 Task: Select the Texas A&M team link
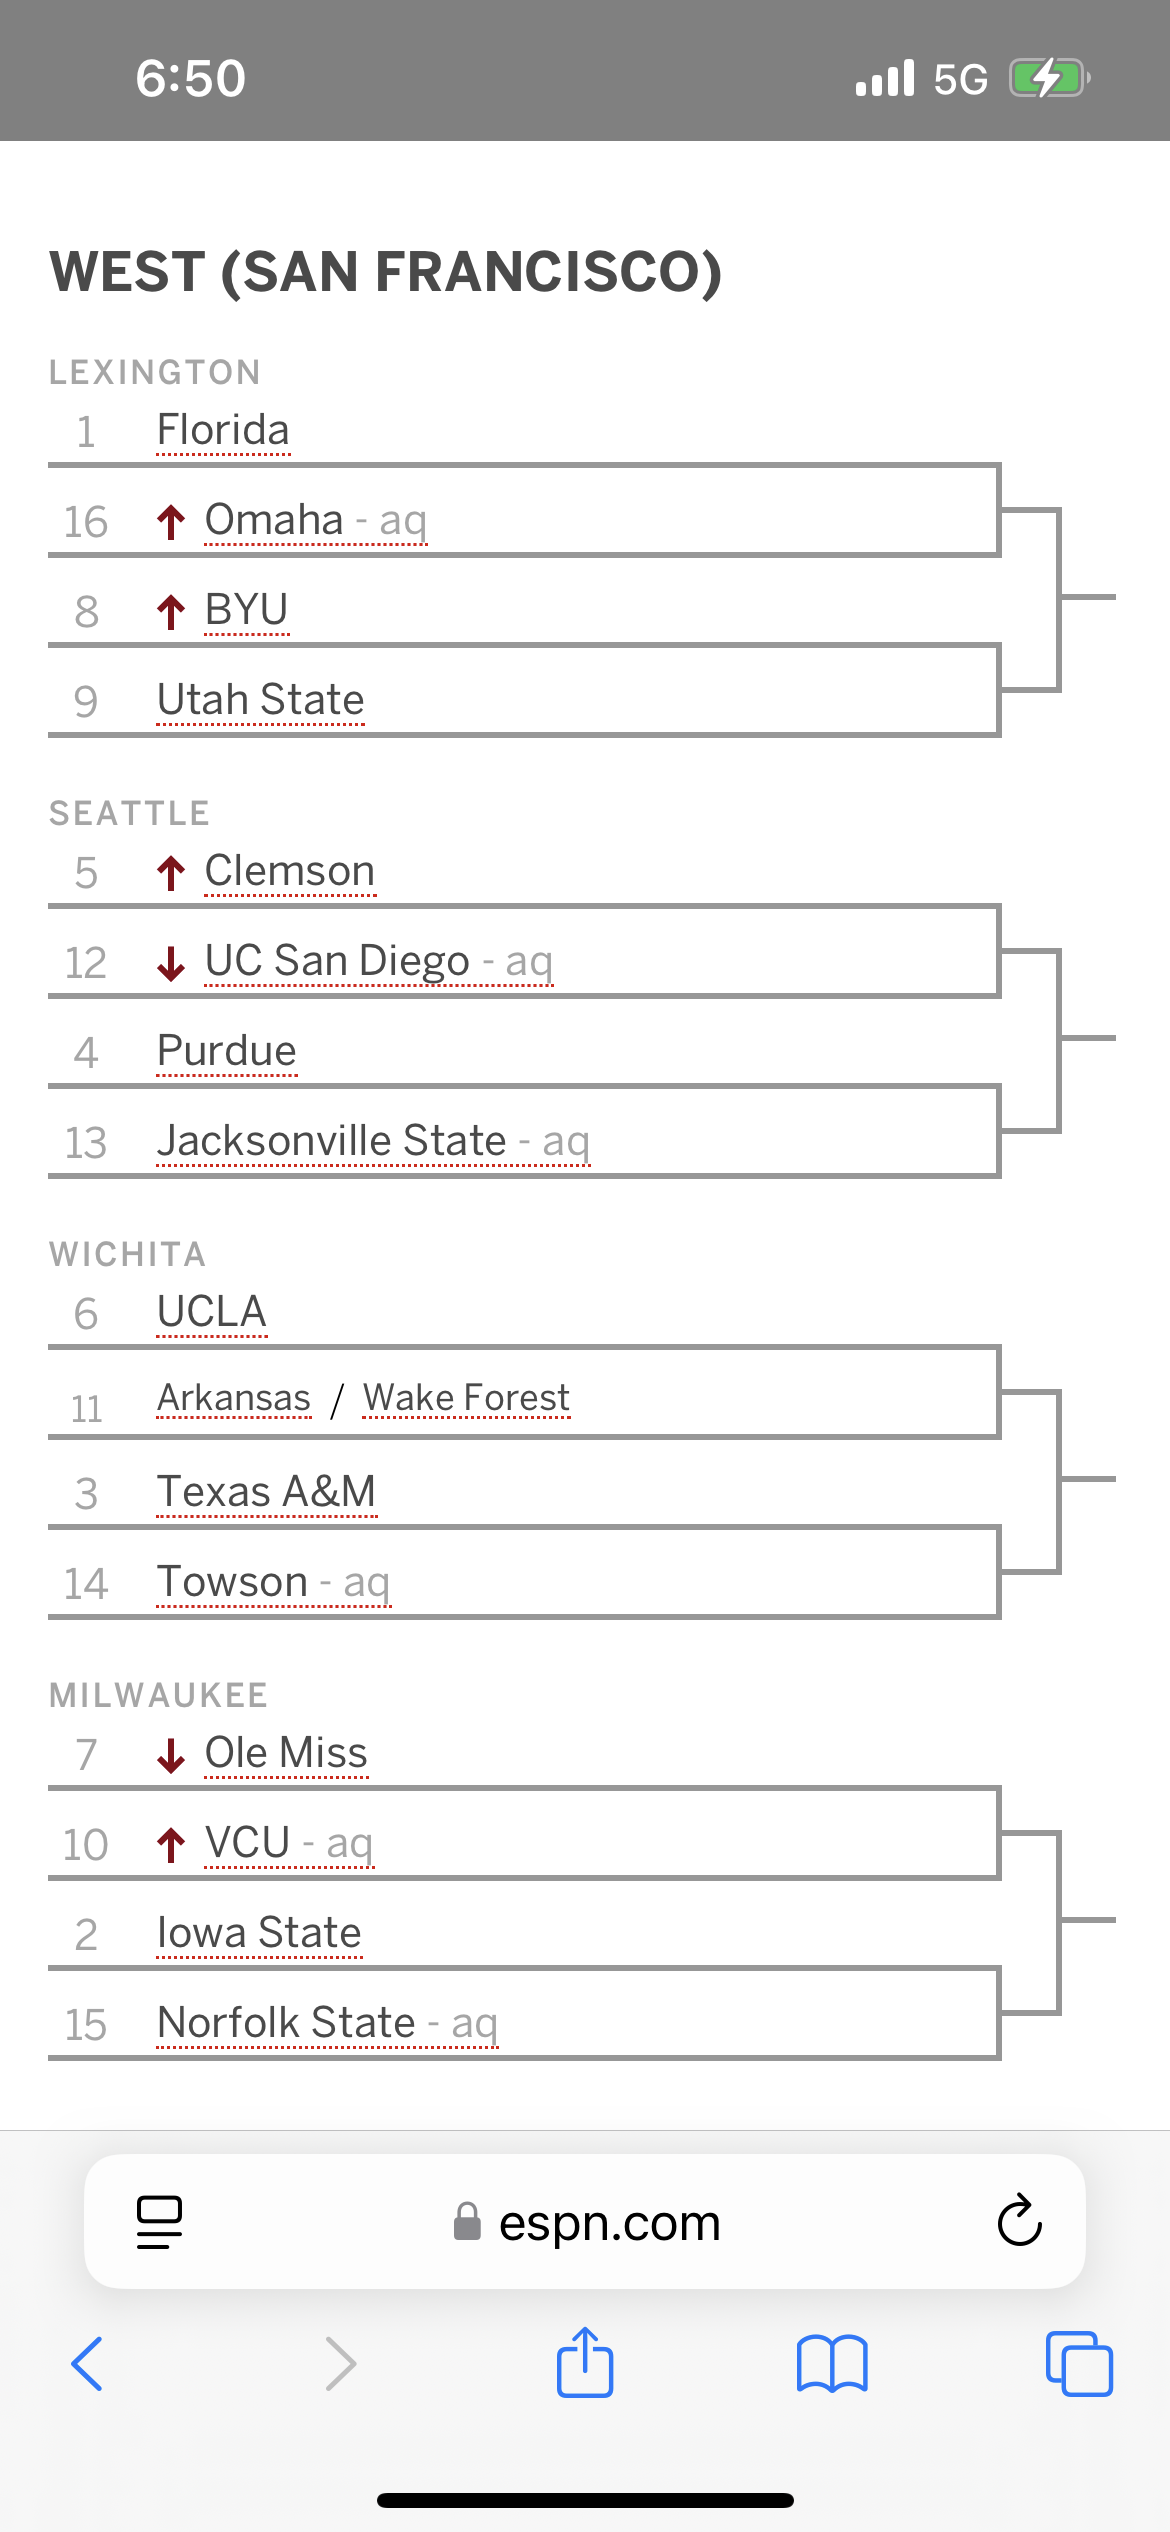coord(266,1492)
